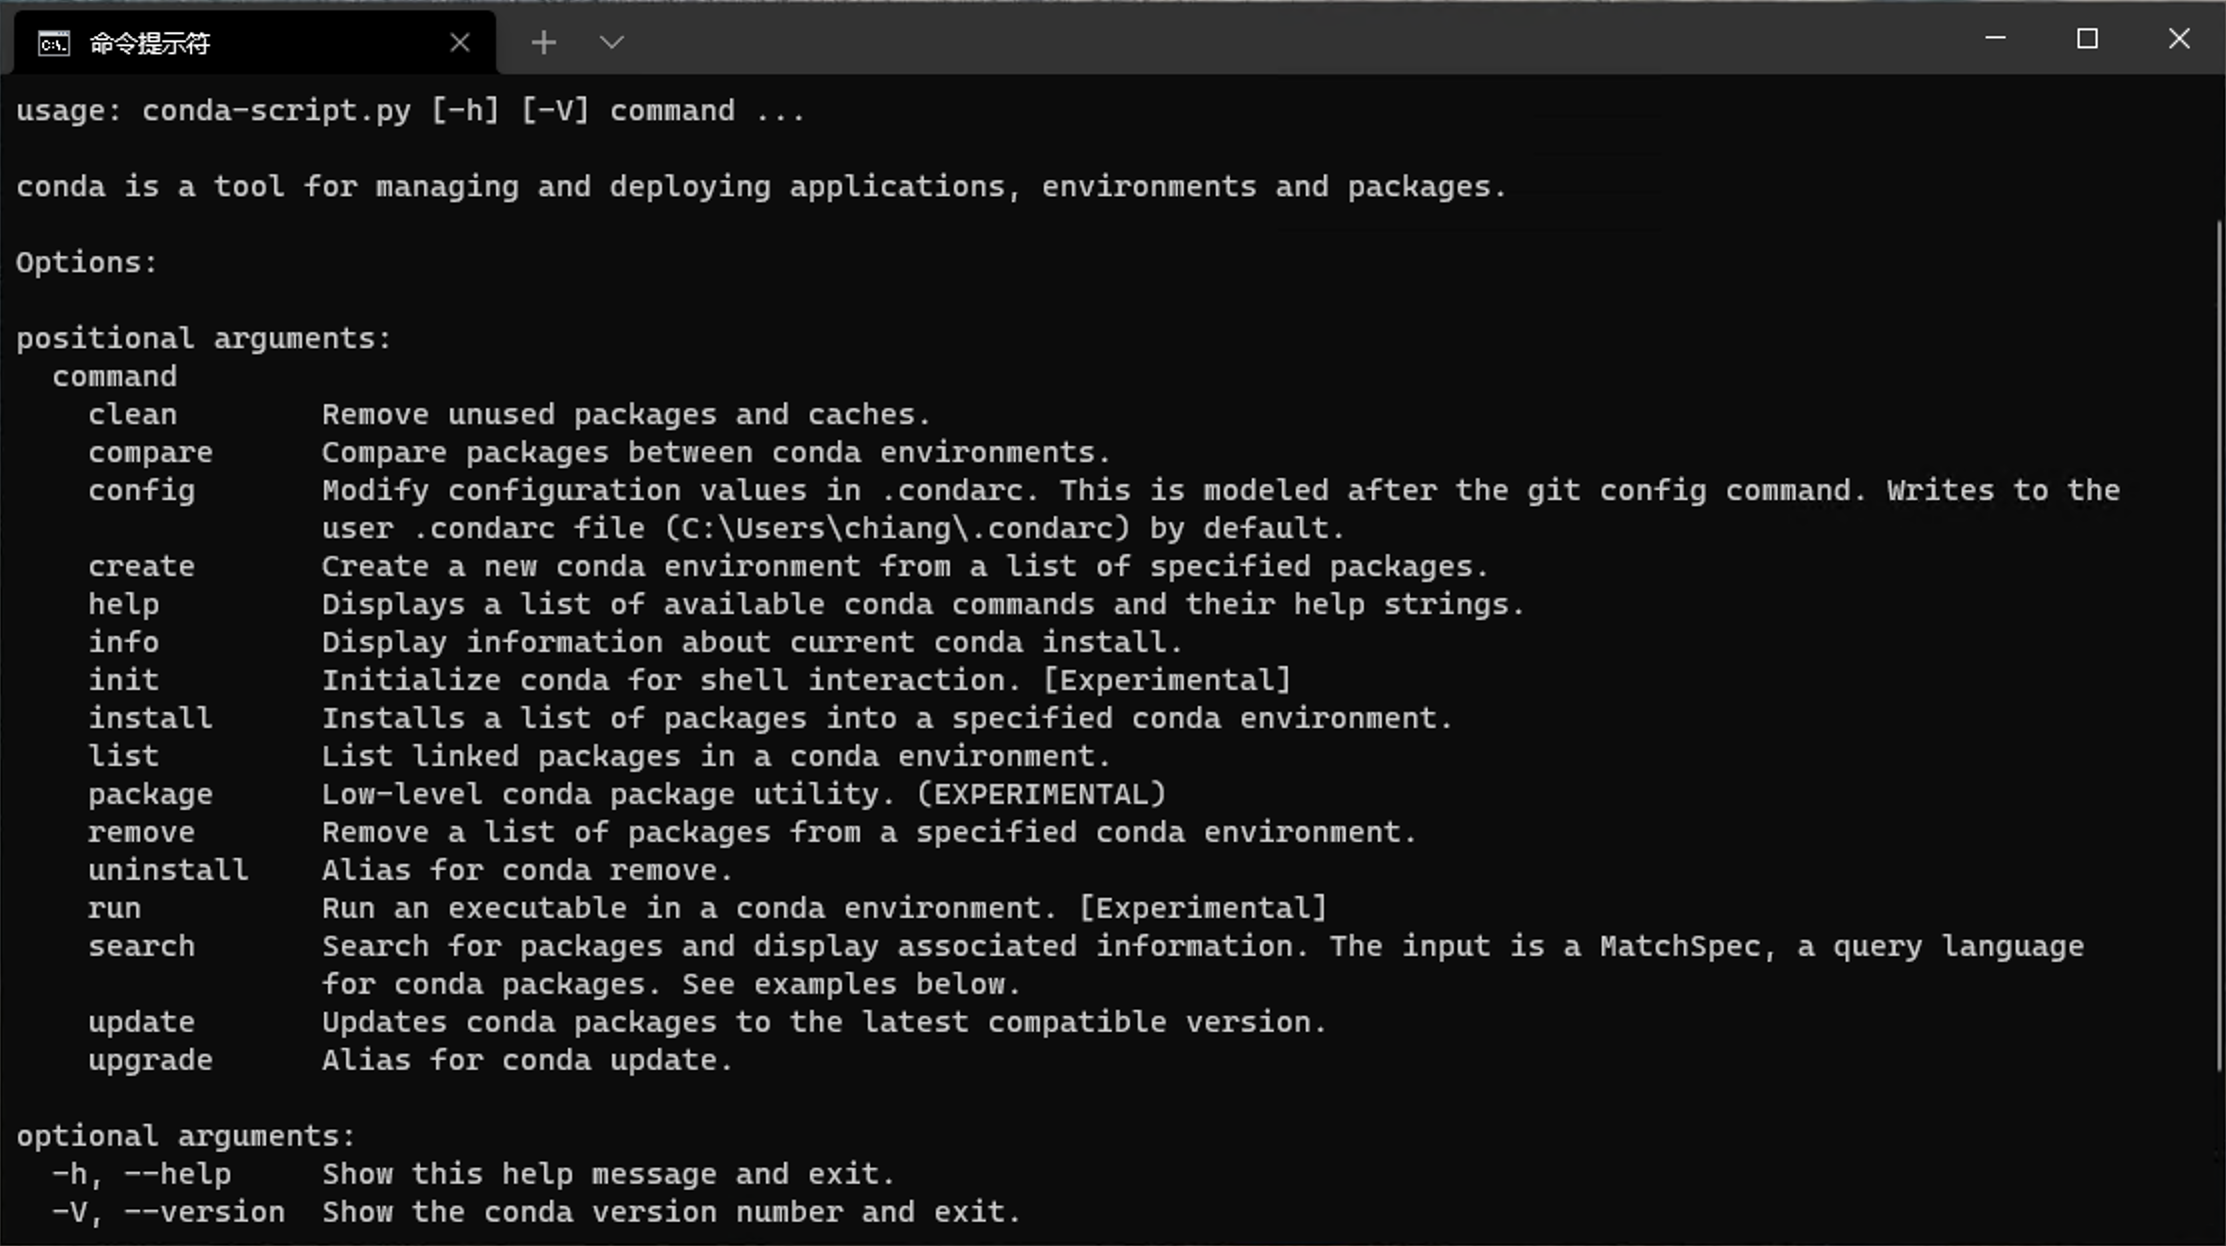Click the '--help' option text
Viewport: 2226px width, 1246px height.
point(177,1174)
